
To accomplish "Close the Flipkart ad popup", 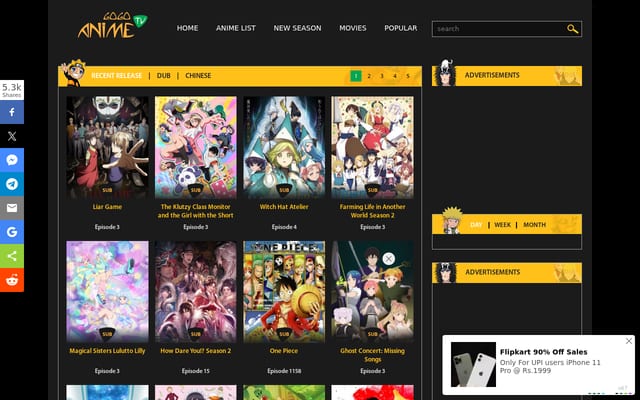I will tap(629, 341).
